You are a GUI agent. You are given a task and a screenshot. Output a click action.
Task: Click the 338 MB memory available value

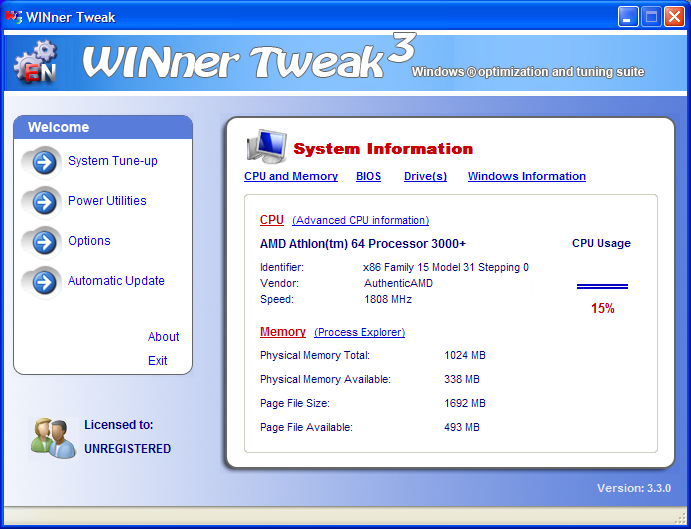click(x=462, y=379)
